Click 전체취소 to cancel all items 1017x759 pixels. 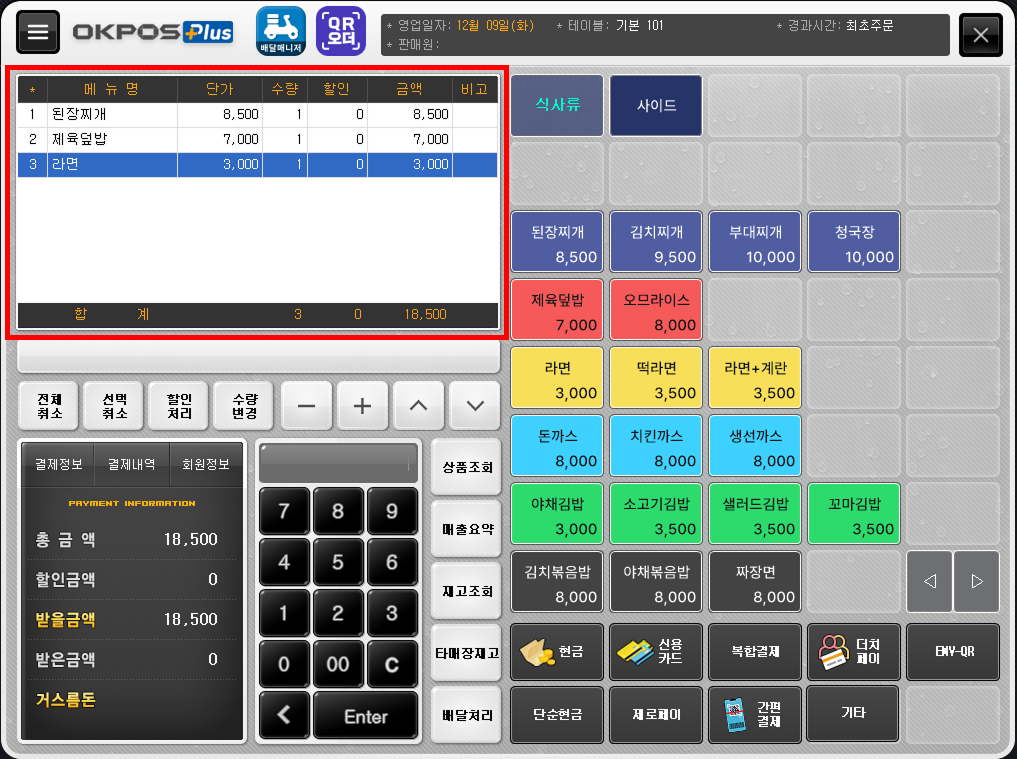pos(49,406)
